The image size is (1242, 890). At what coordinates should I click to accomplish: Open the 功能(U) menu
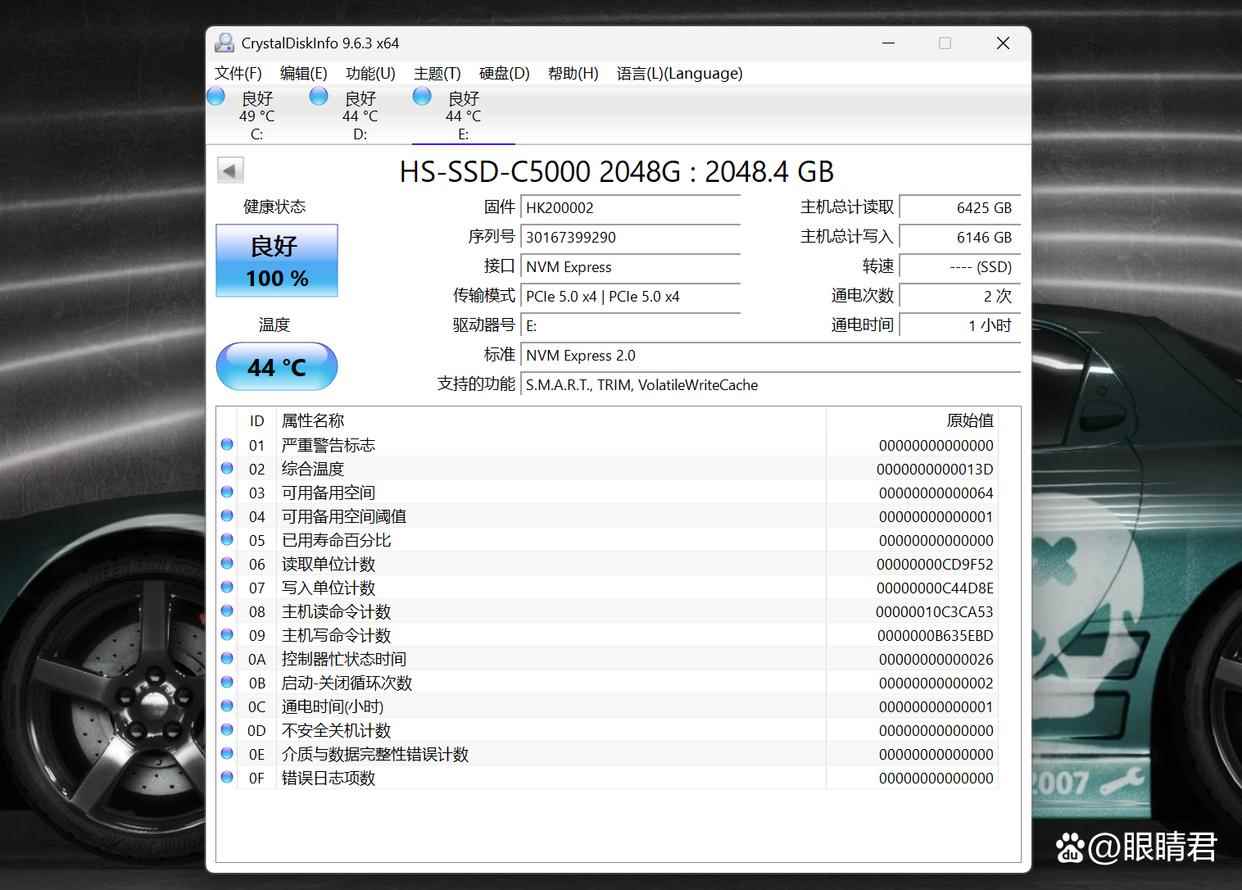point(370,73)
